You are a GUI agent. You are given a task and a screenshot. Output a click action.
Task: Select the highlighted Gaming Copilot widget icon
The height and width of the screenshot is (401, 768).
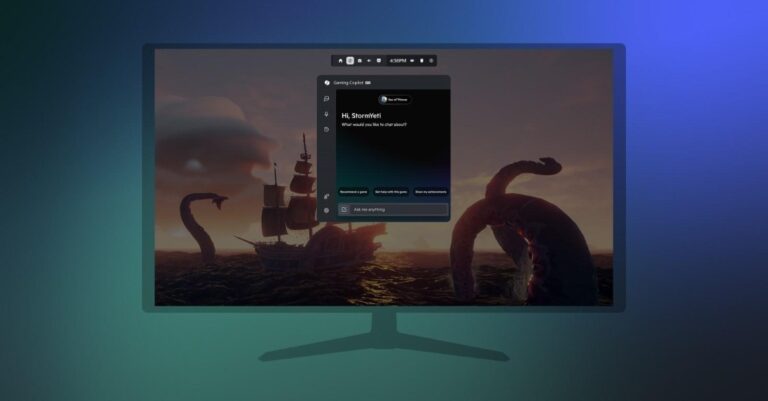[350, 61]
